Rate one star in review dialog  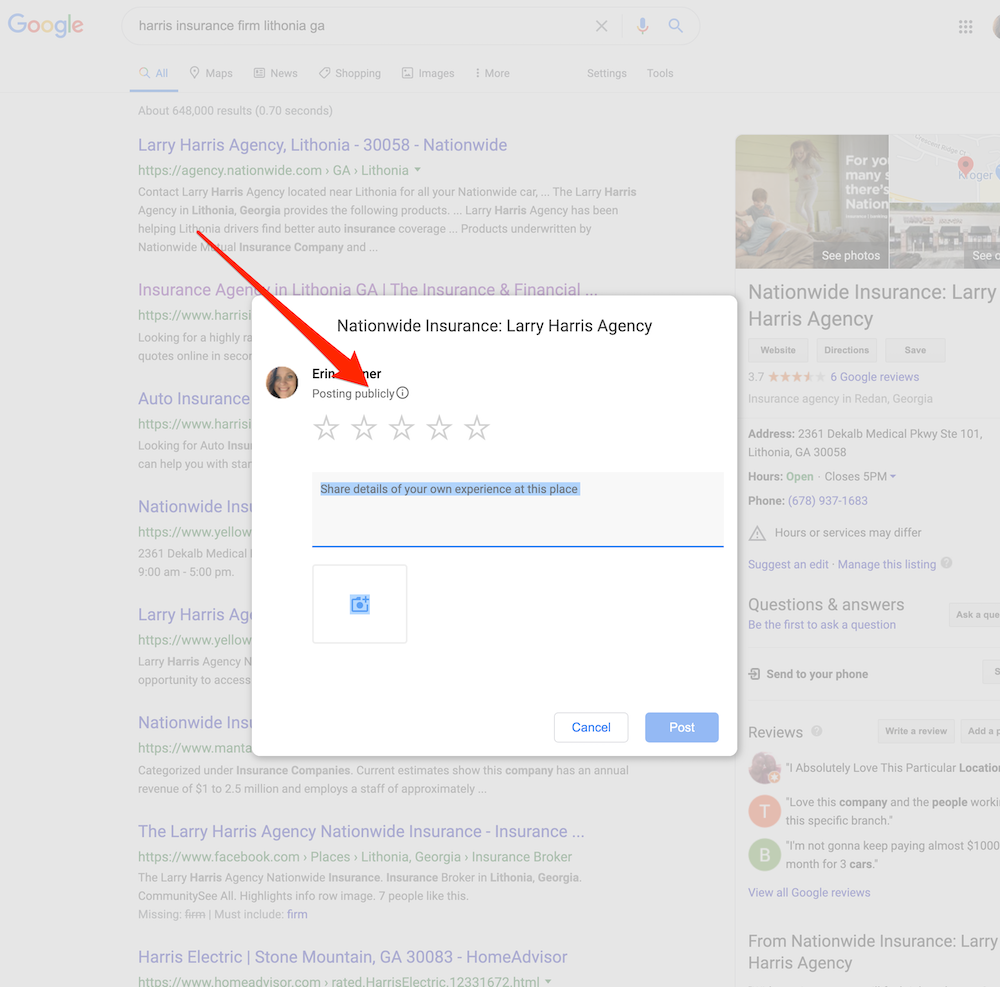[x=326, y=428]
